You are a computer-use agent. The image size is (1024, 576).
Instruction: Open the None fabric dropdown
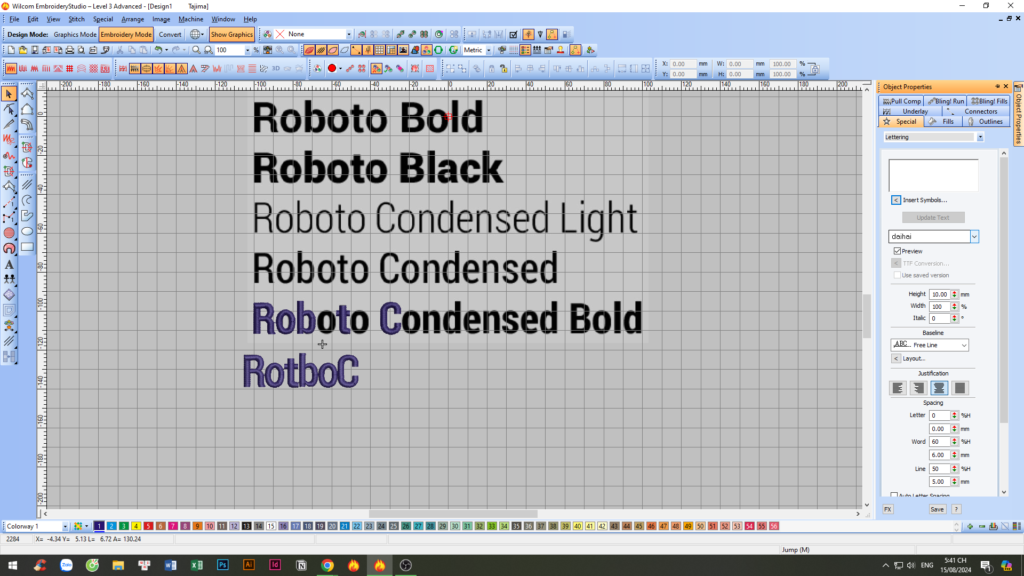pos(348,34)
